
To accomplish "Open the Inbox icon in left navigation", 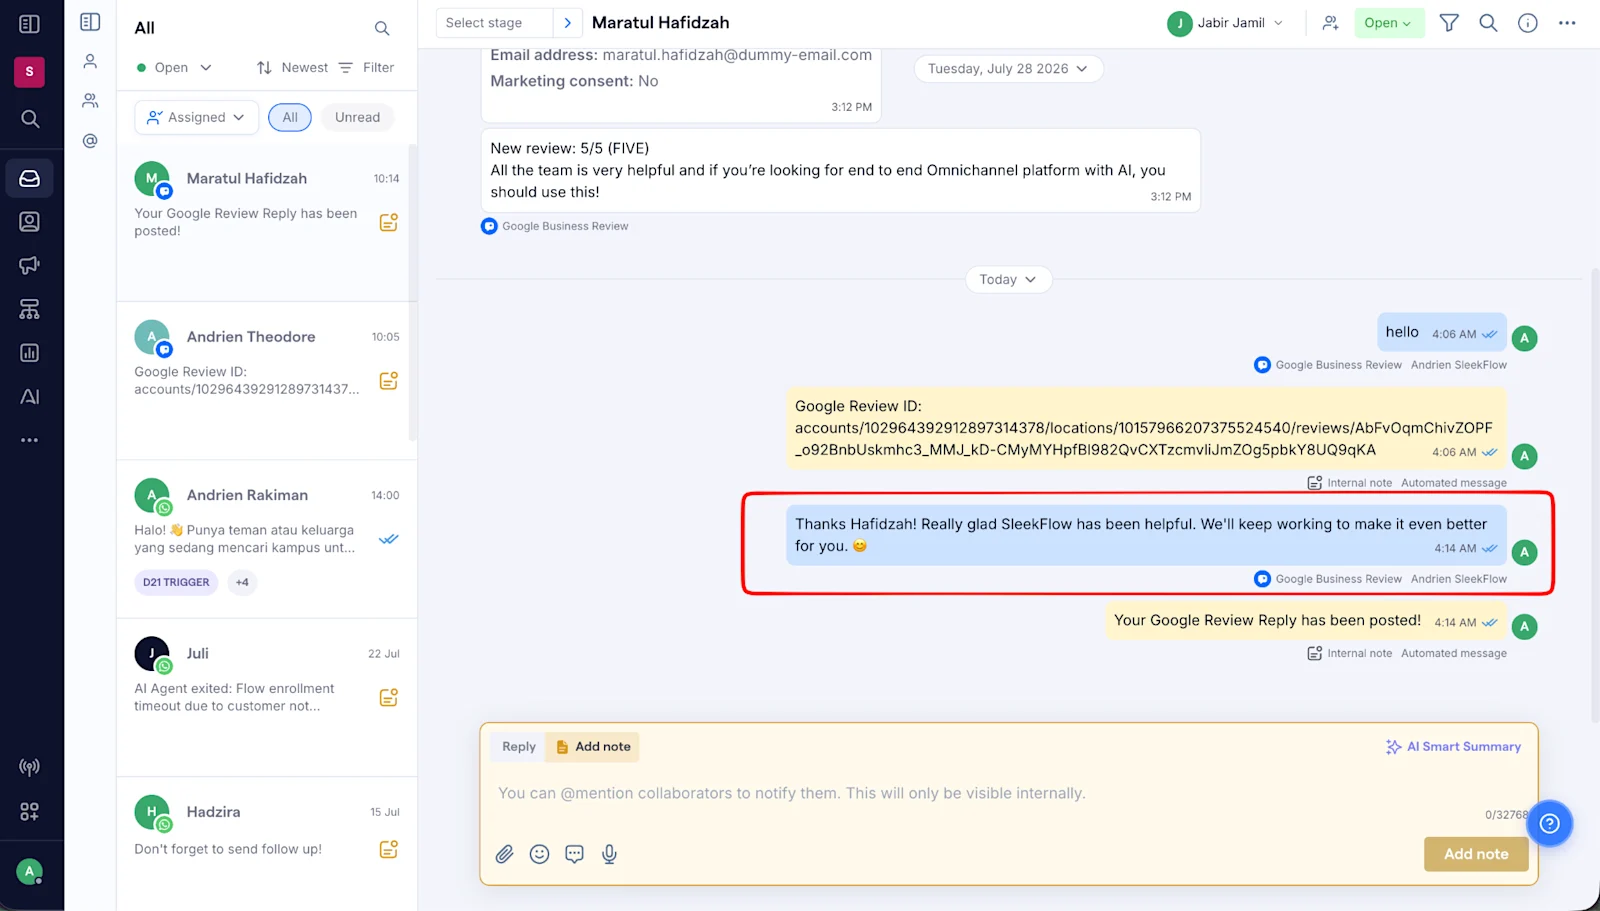I will (30, 178).
